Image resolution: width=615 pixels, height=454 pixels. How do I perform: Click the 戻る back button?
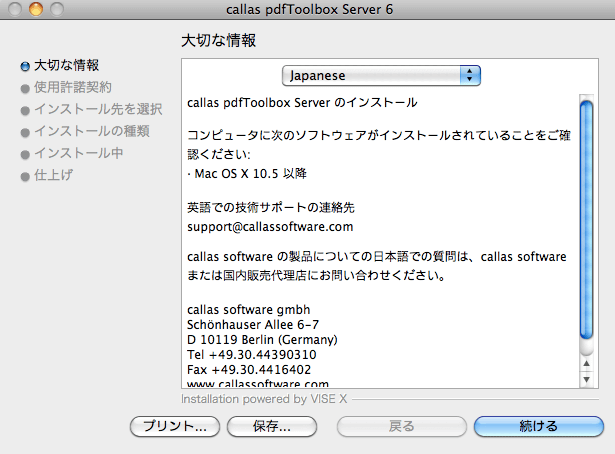[x=402, y=426]
